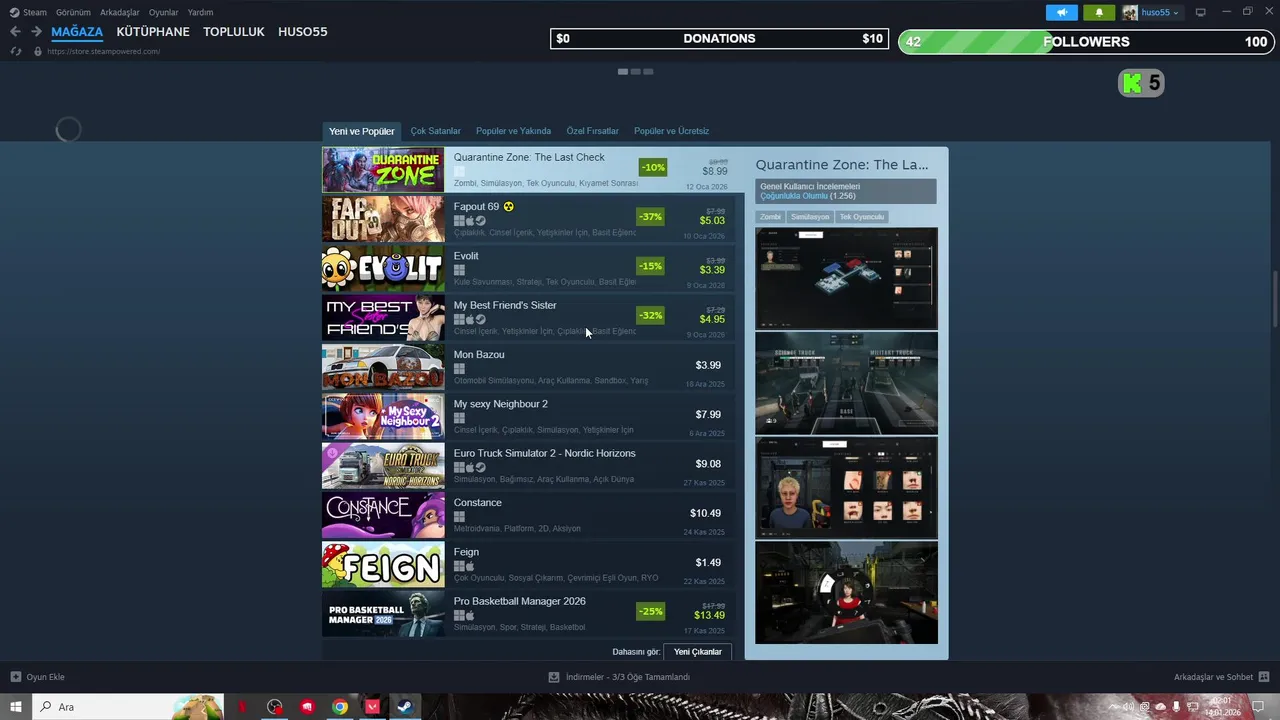Select the Popüler ve Yakında tab
1280x720 pixels.
click(x=514, y=131)
